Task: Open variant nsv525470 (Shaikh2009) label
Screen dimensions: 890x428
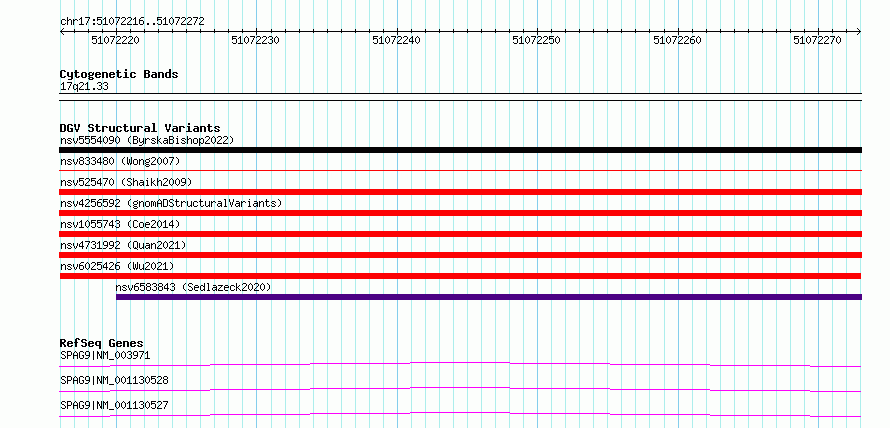Action: coord(126,182)
